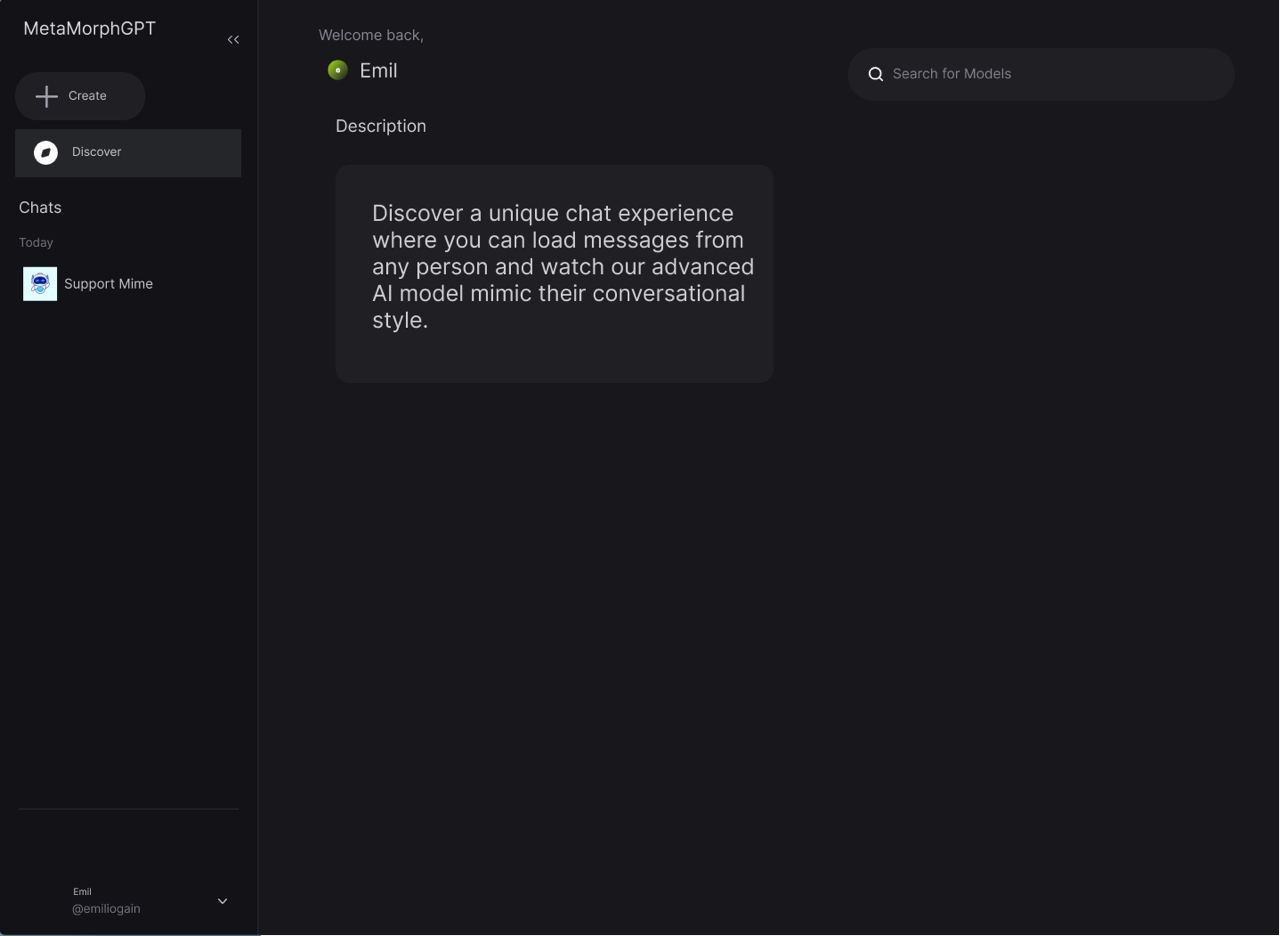
Task: Open the Support Mime chat
Action: tap(108, 284)
